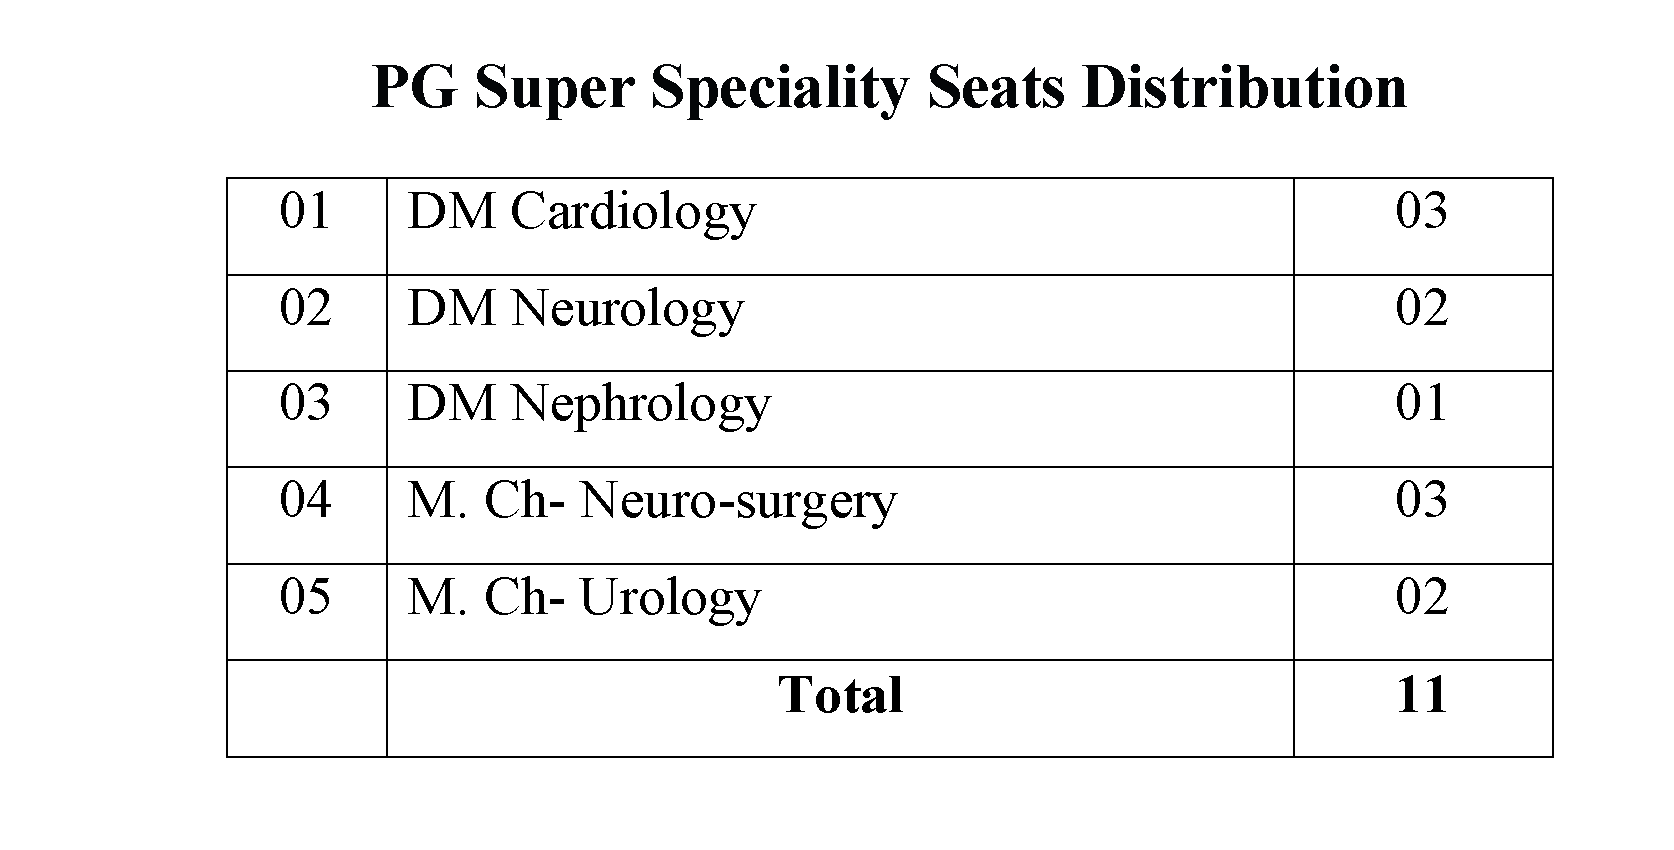Screen dimensions: 1674x850
Task: Click the DM Nephrology cell
Action: click(589, 405)
